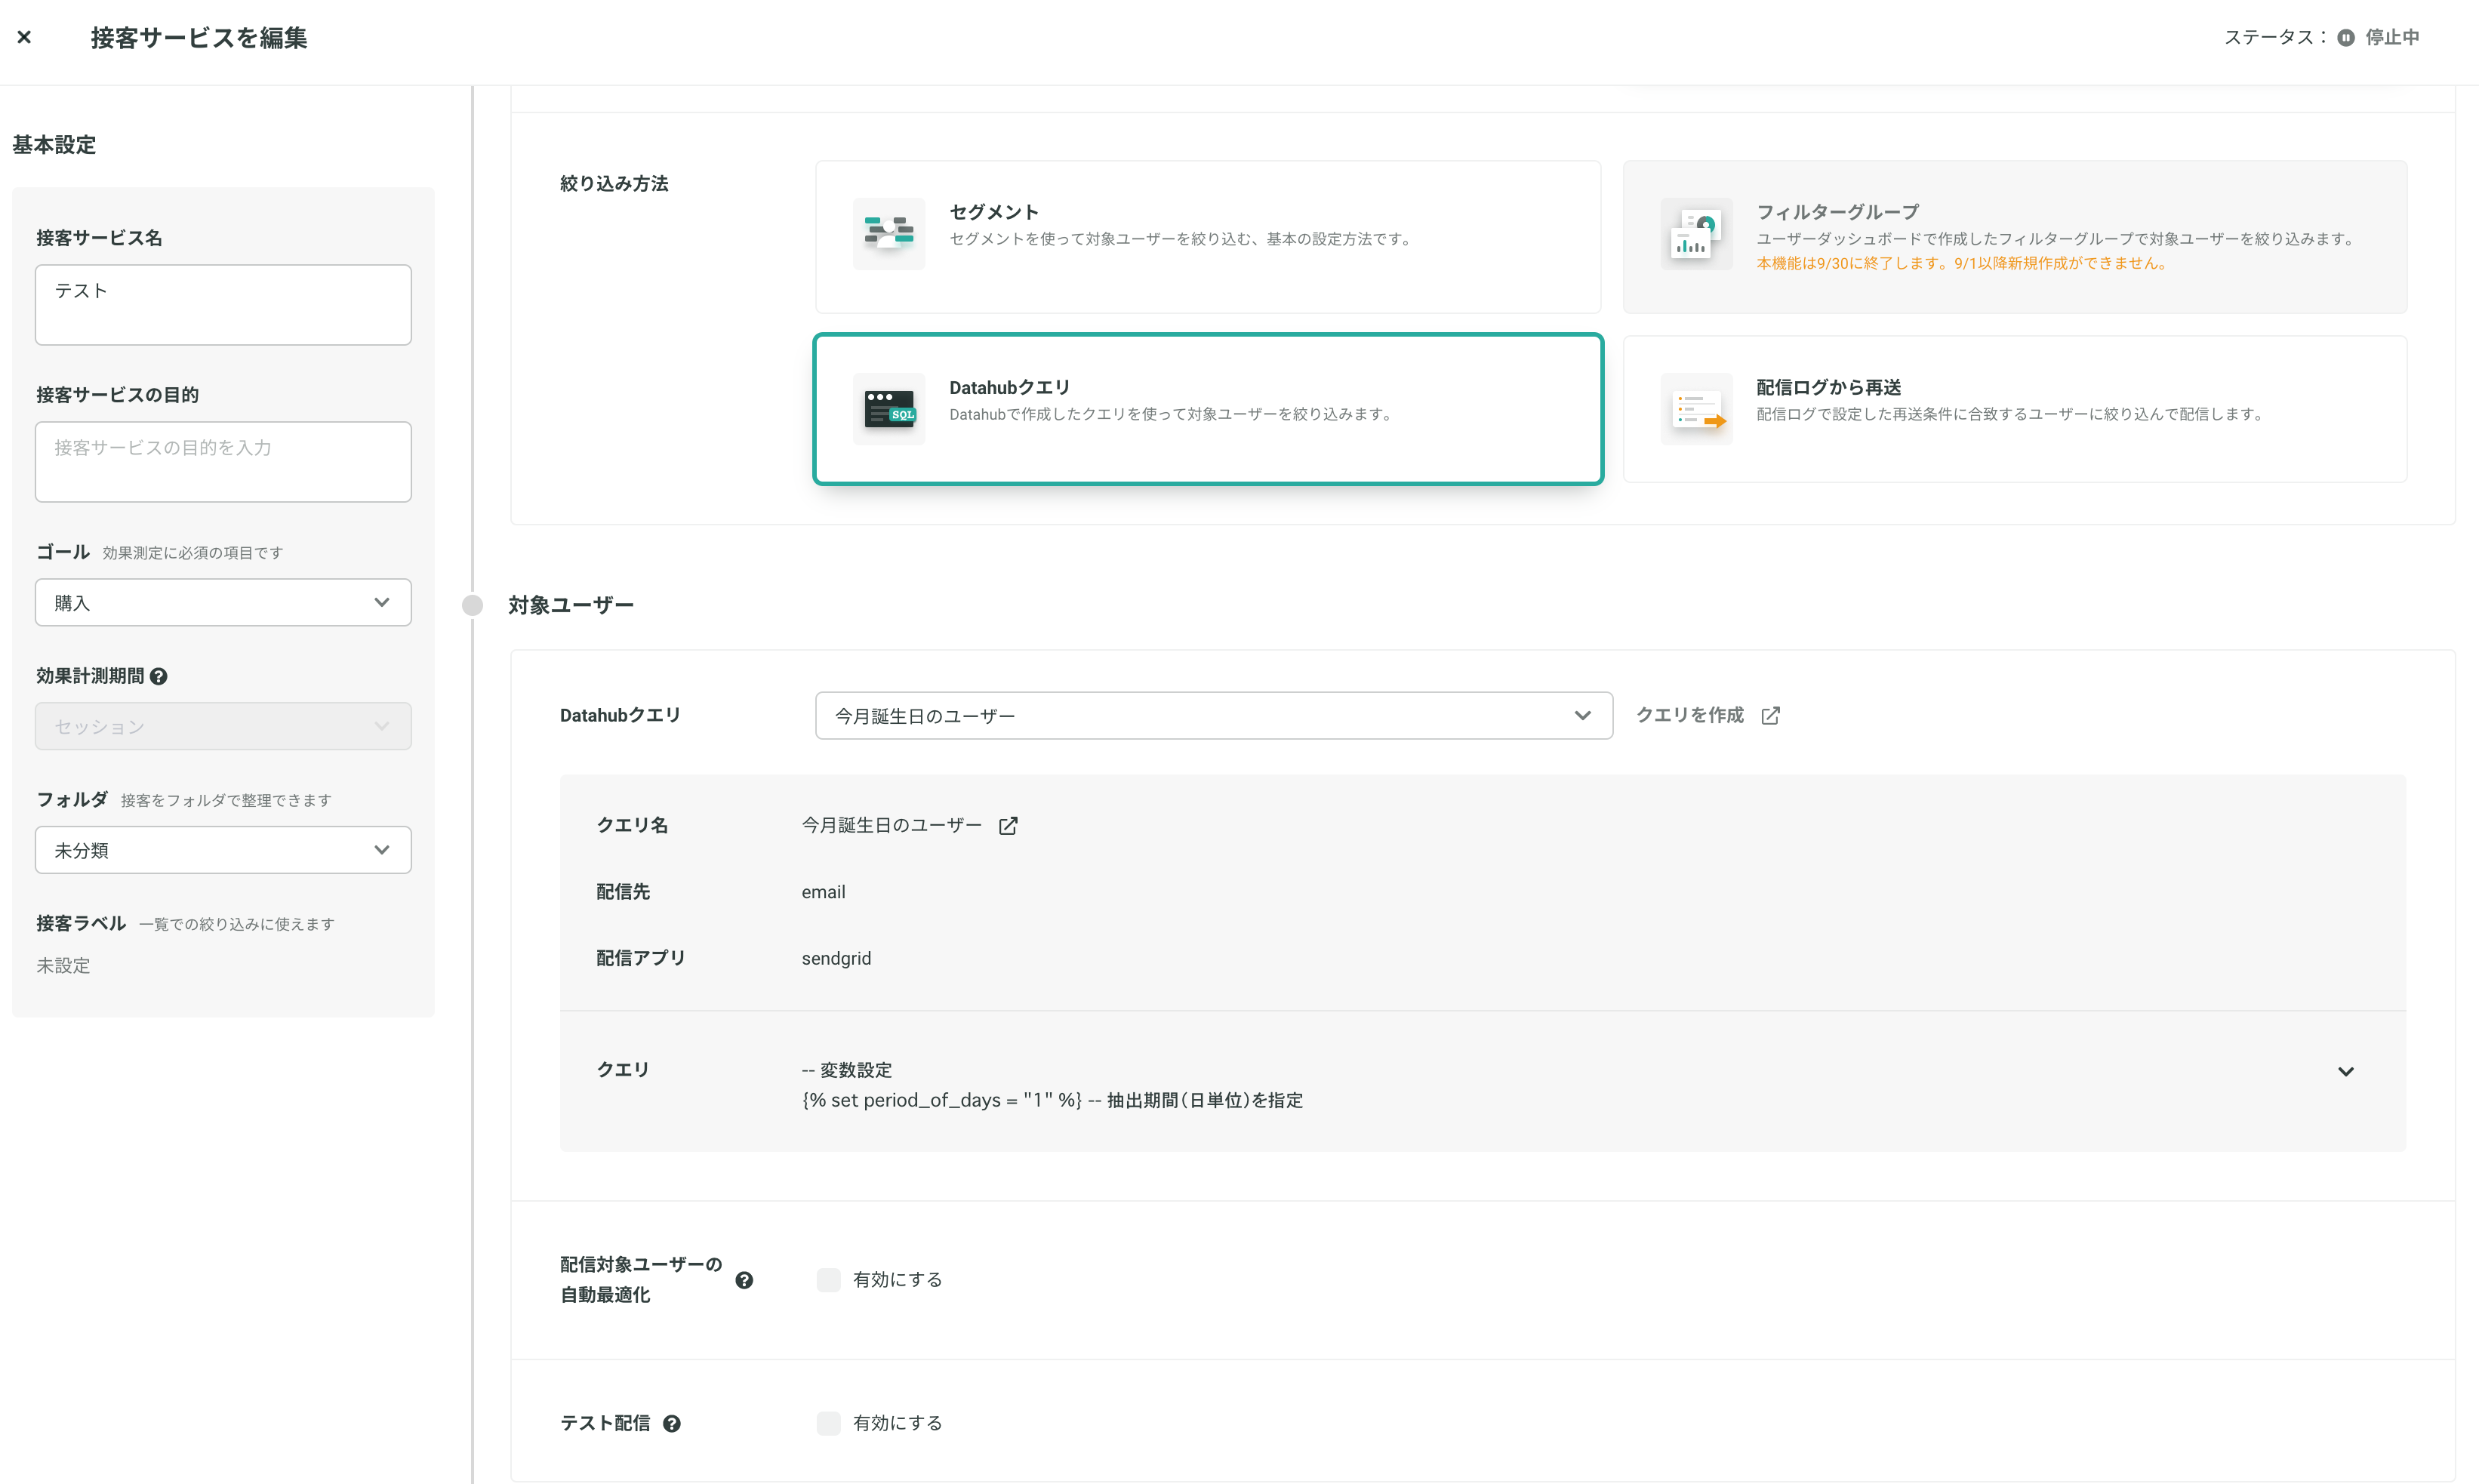Open the ゴール dropdown showing 購入
The image size is (2479, 1484).
point(223,602)
